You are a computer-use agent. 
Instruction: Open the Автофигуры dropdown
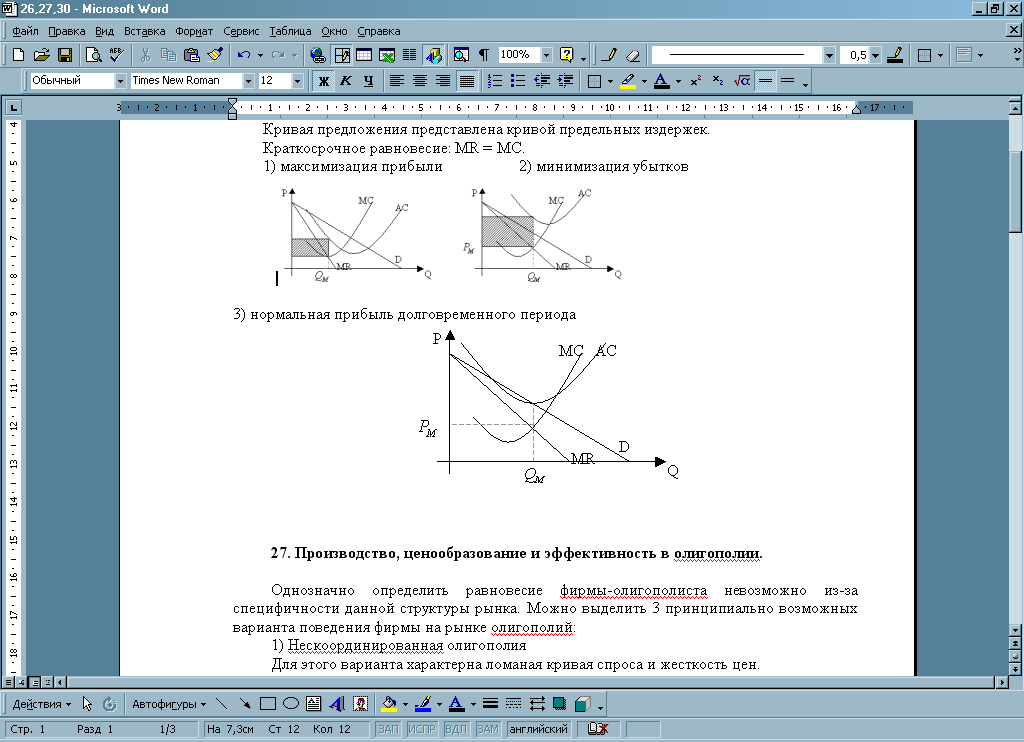pos(168,704)
